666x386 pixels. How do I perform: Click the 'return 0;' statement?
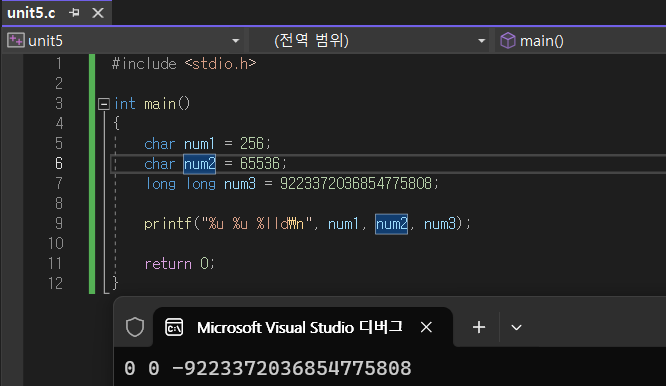click(179, 264)
